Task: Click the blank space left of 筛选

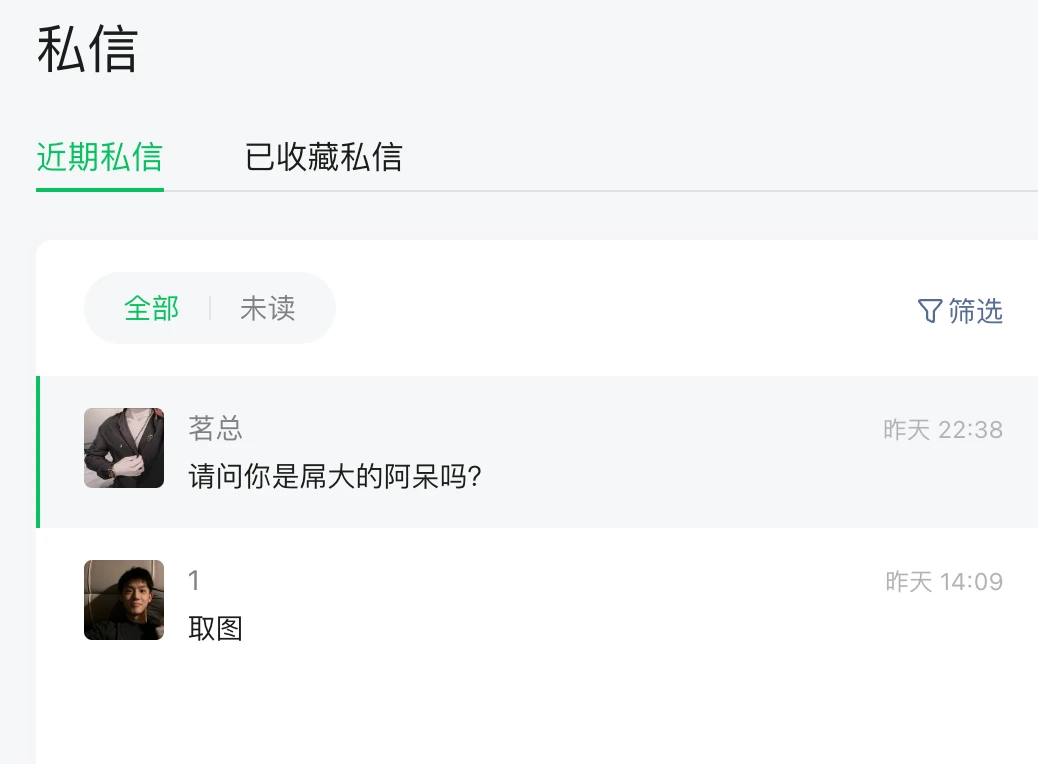Action: (x=620, y=310)
